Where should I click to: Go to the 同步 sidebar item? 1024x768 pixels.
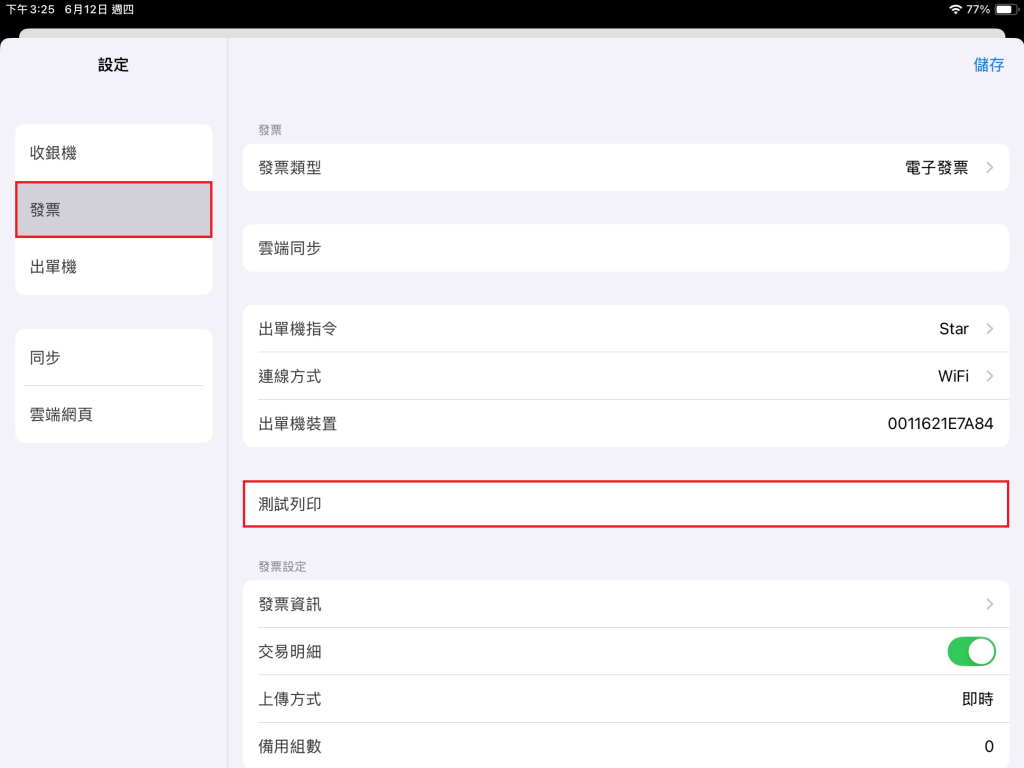tap(114, 357)
